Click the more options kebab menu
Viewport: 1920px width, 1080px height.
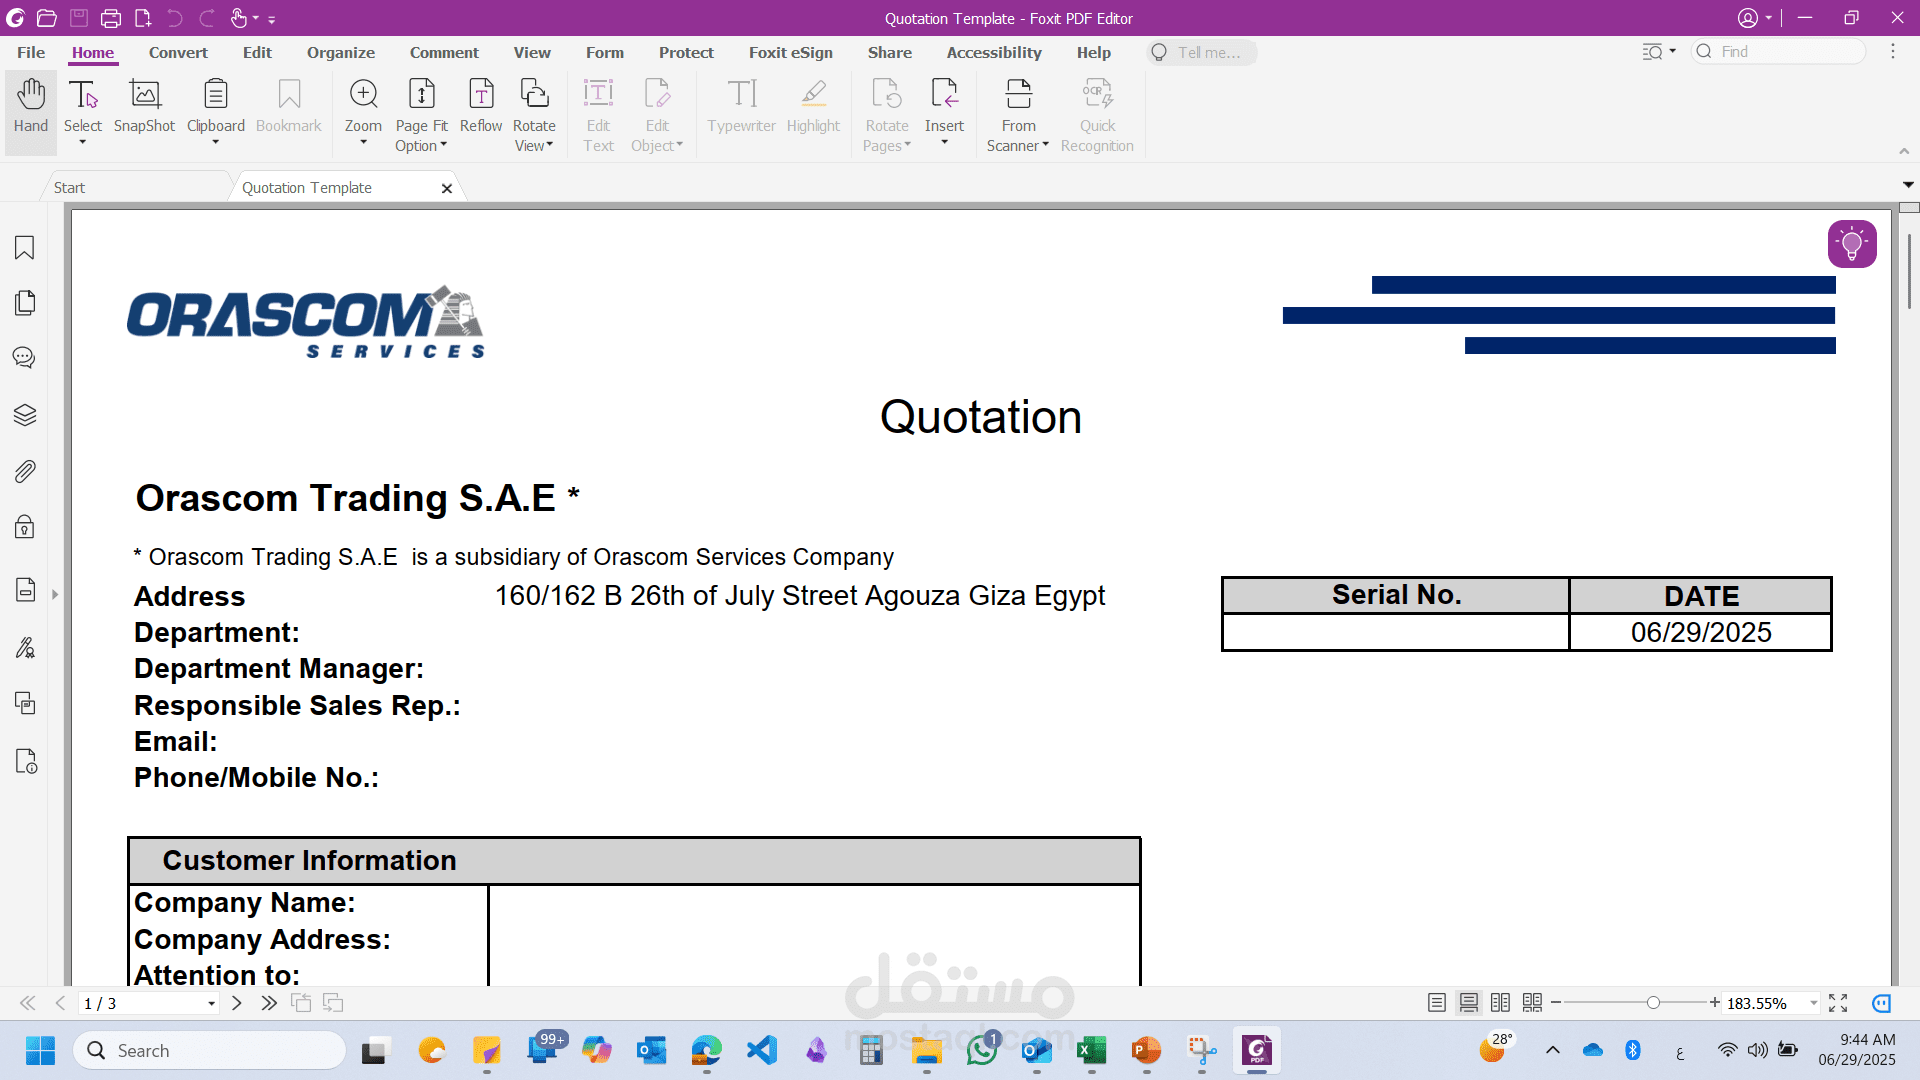[1893, 52]
